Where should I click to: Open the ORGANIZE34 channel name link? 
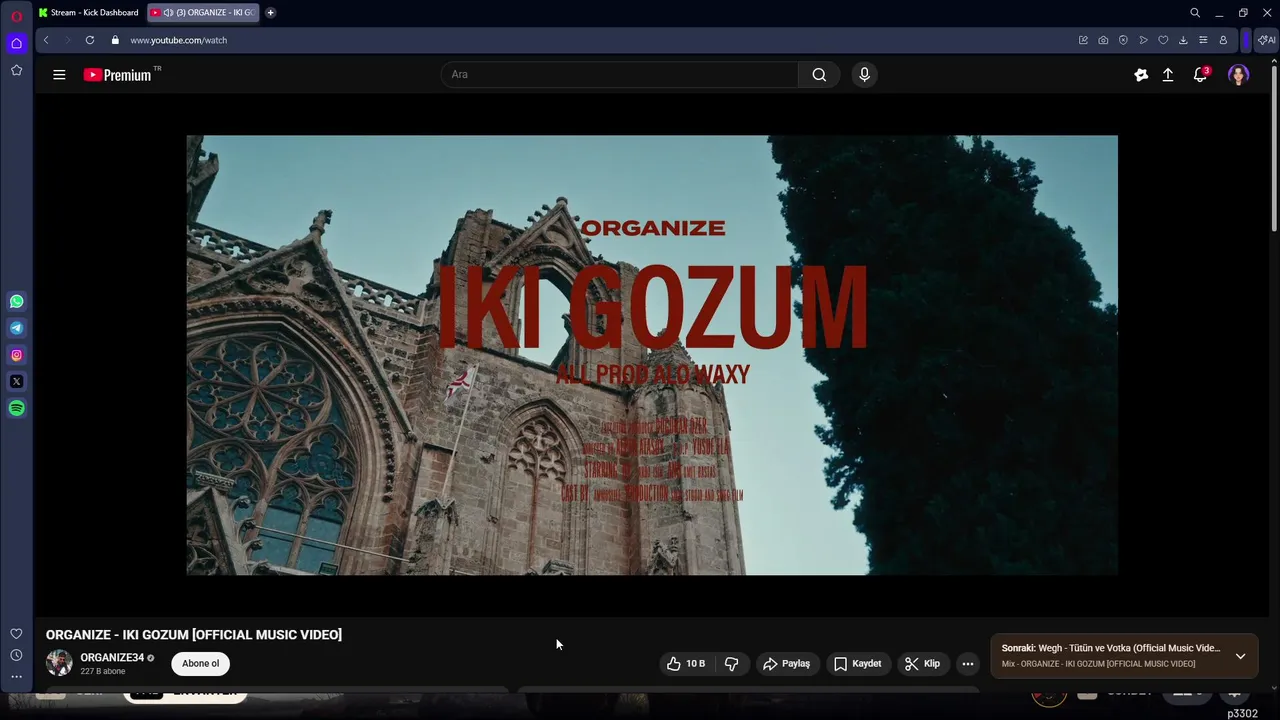coord(112,658)
